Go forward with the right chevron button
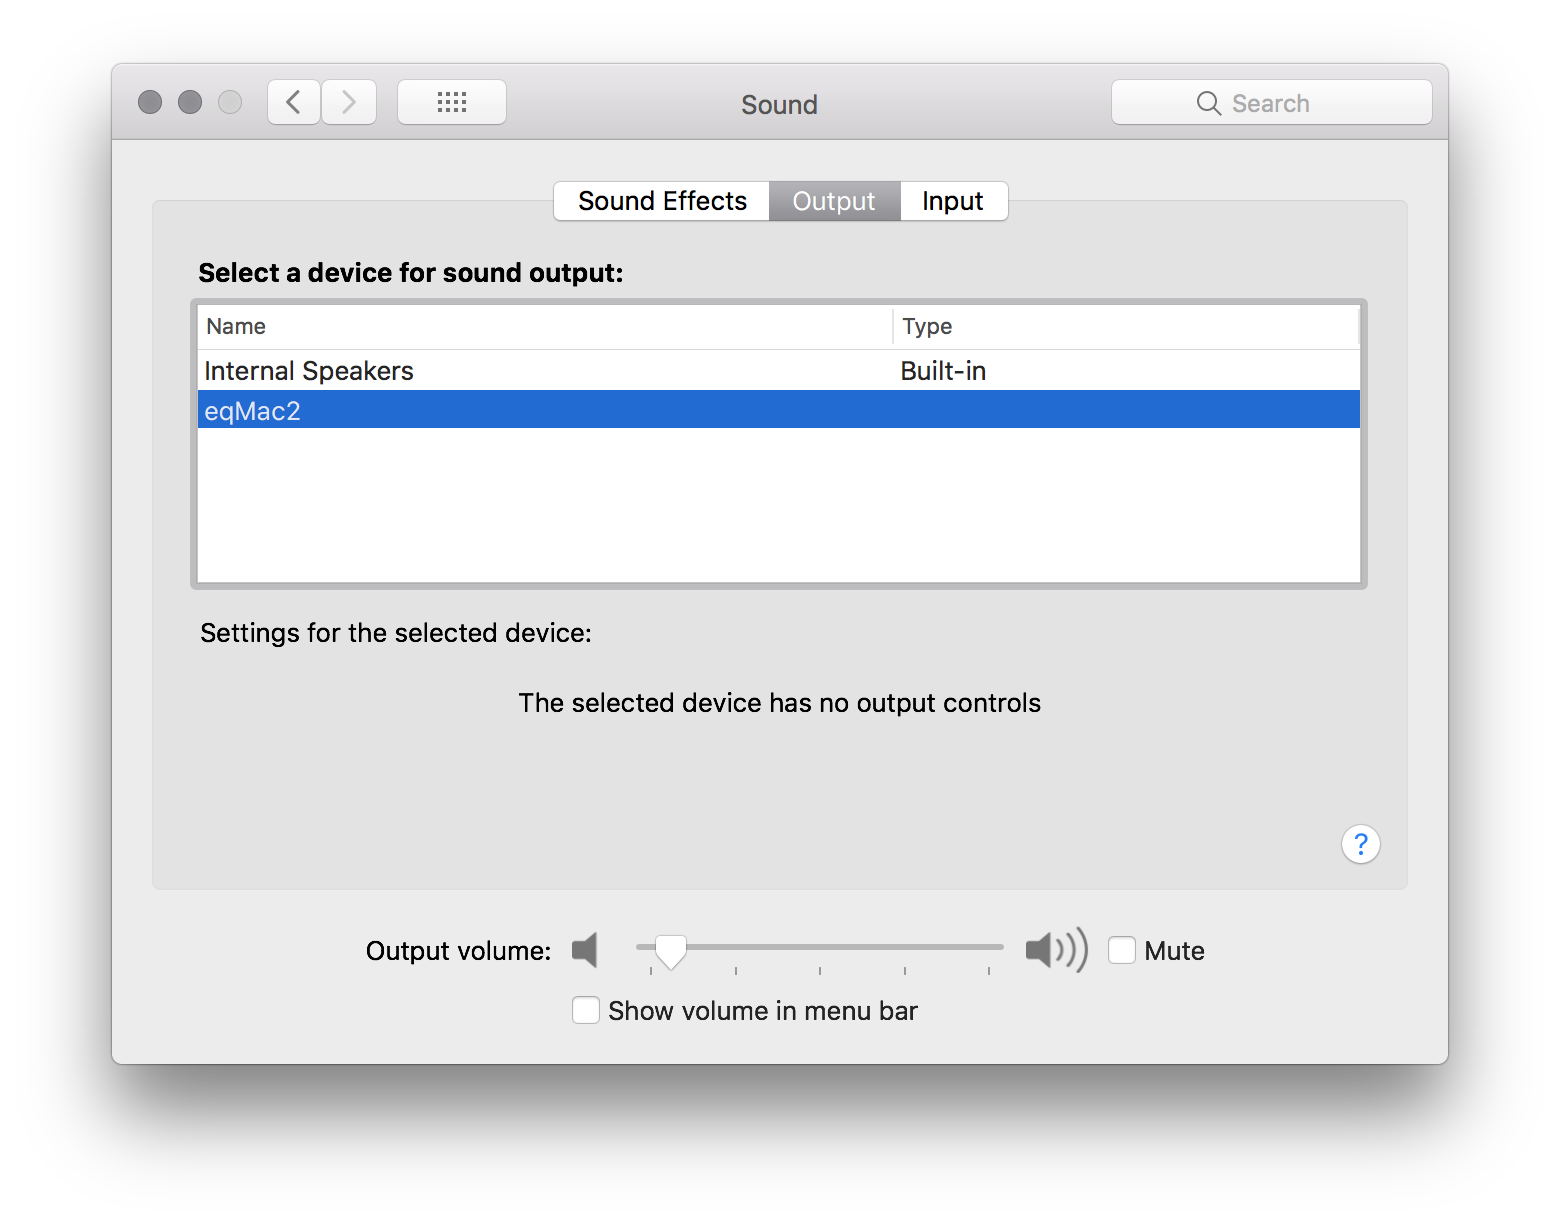The width and height of the screenshot is (1560, 1224). 349,102
